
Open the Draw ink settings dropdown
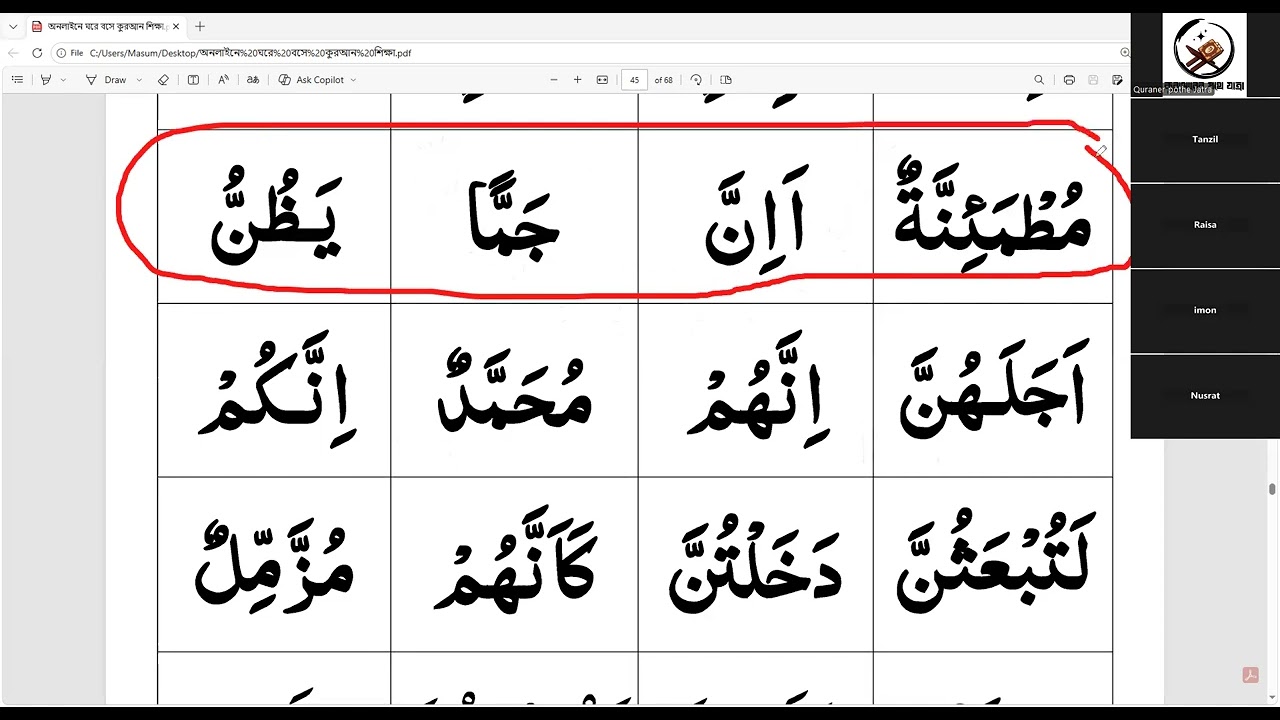point(139,80)
